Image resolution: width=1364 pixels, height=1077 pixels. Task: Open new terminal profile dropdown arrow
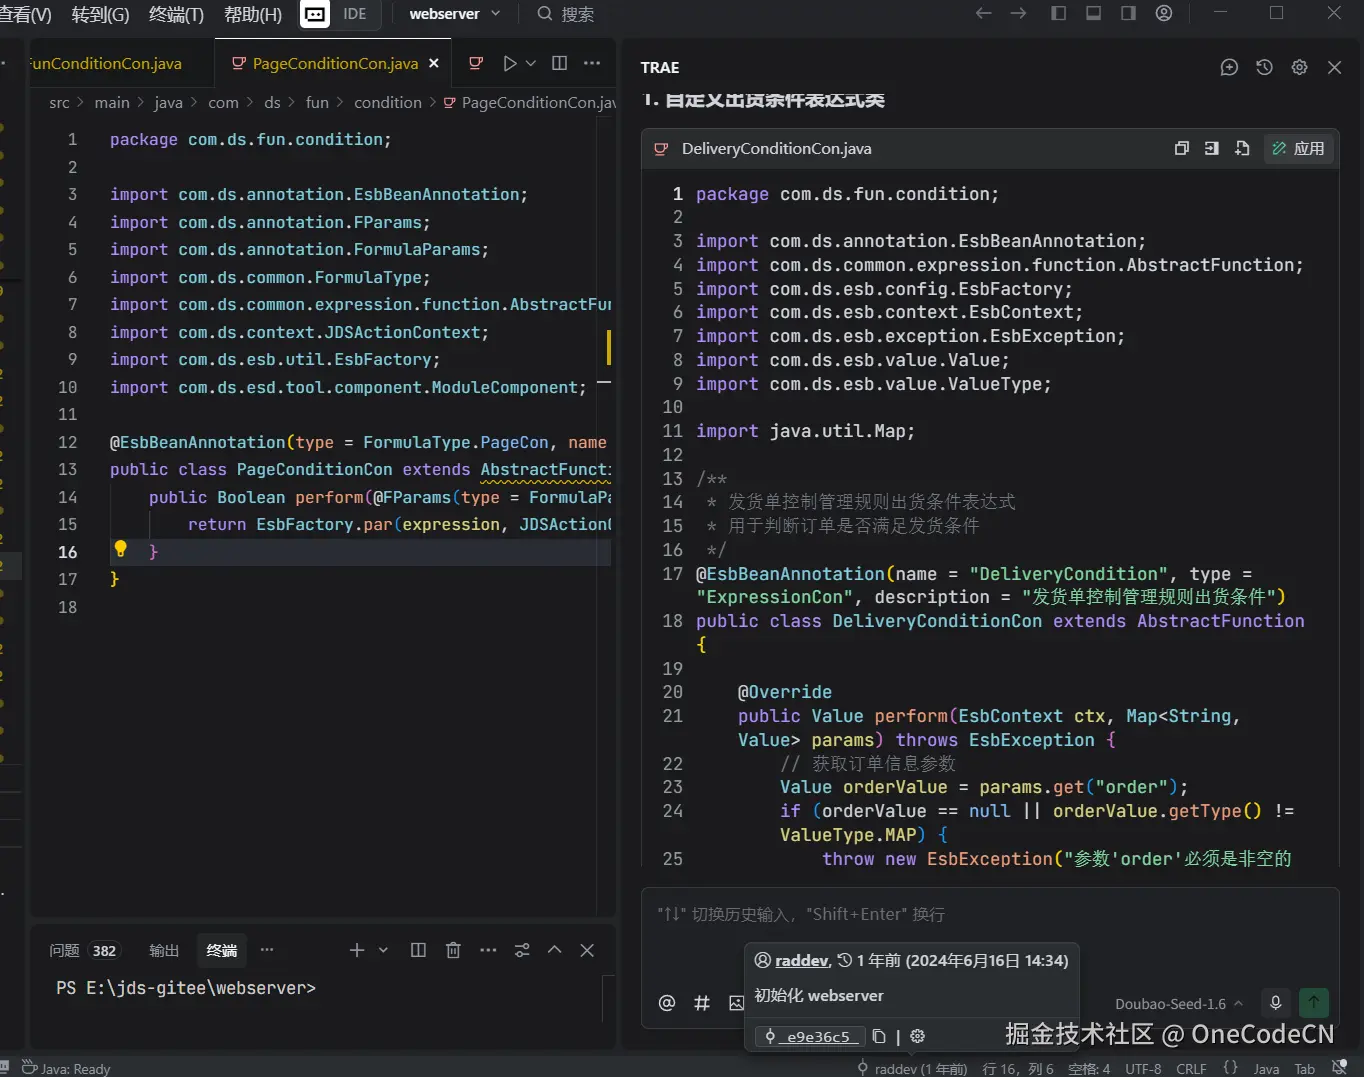(x=383, y=950)
